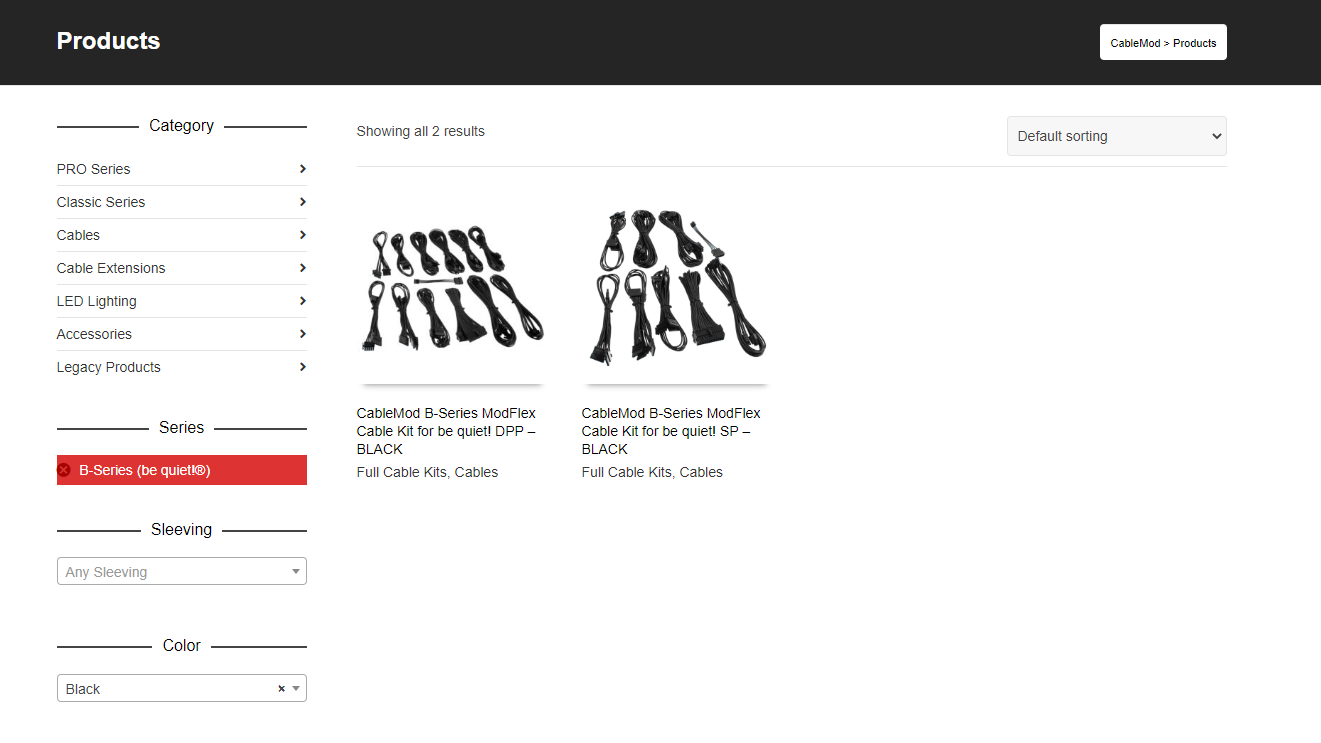Click the 'Showing all 2 results' text
Viewport: 1321px width, 743px height.
421,131
